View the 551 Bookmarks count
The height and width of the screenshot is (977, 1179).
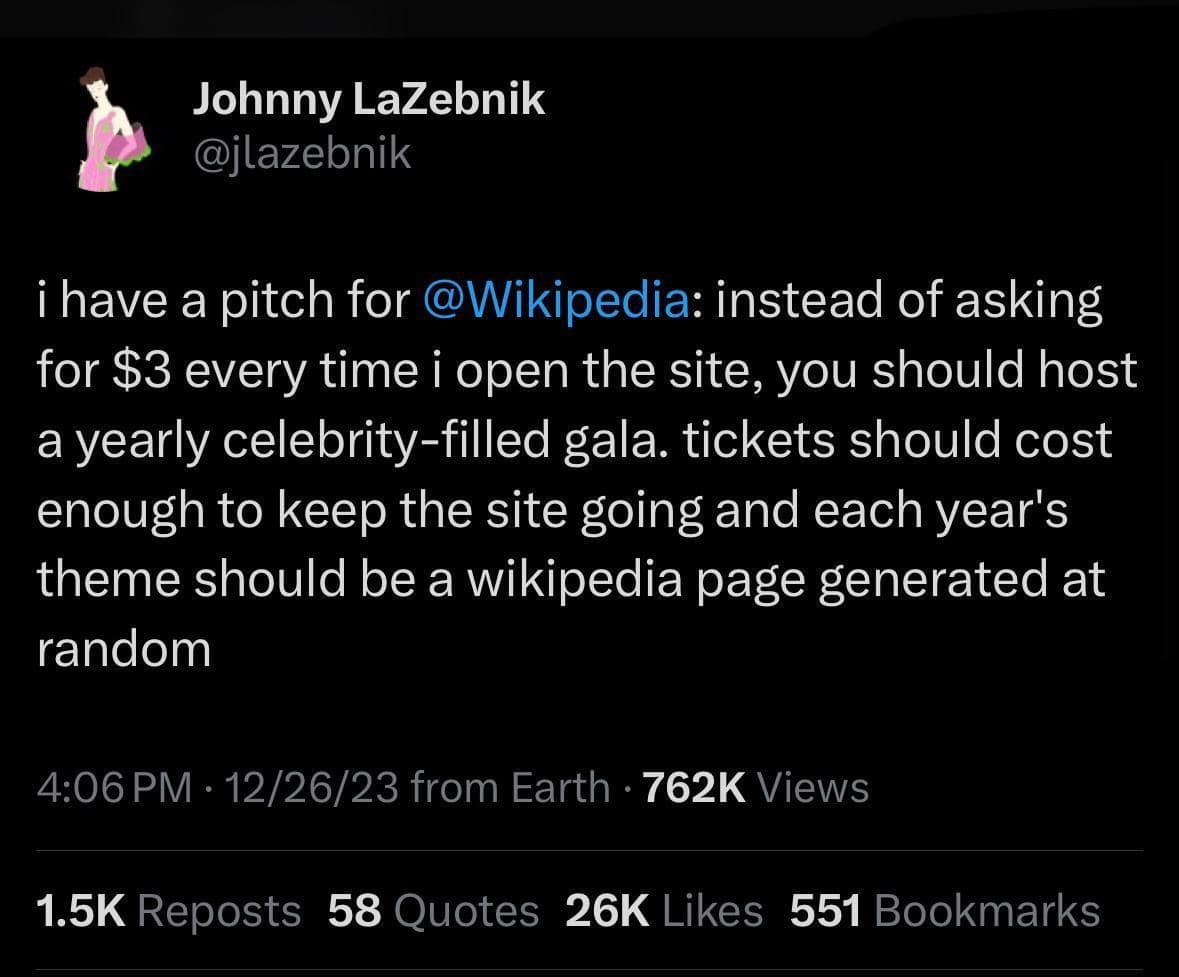[825, 910]
